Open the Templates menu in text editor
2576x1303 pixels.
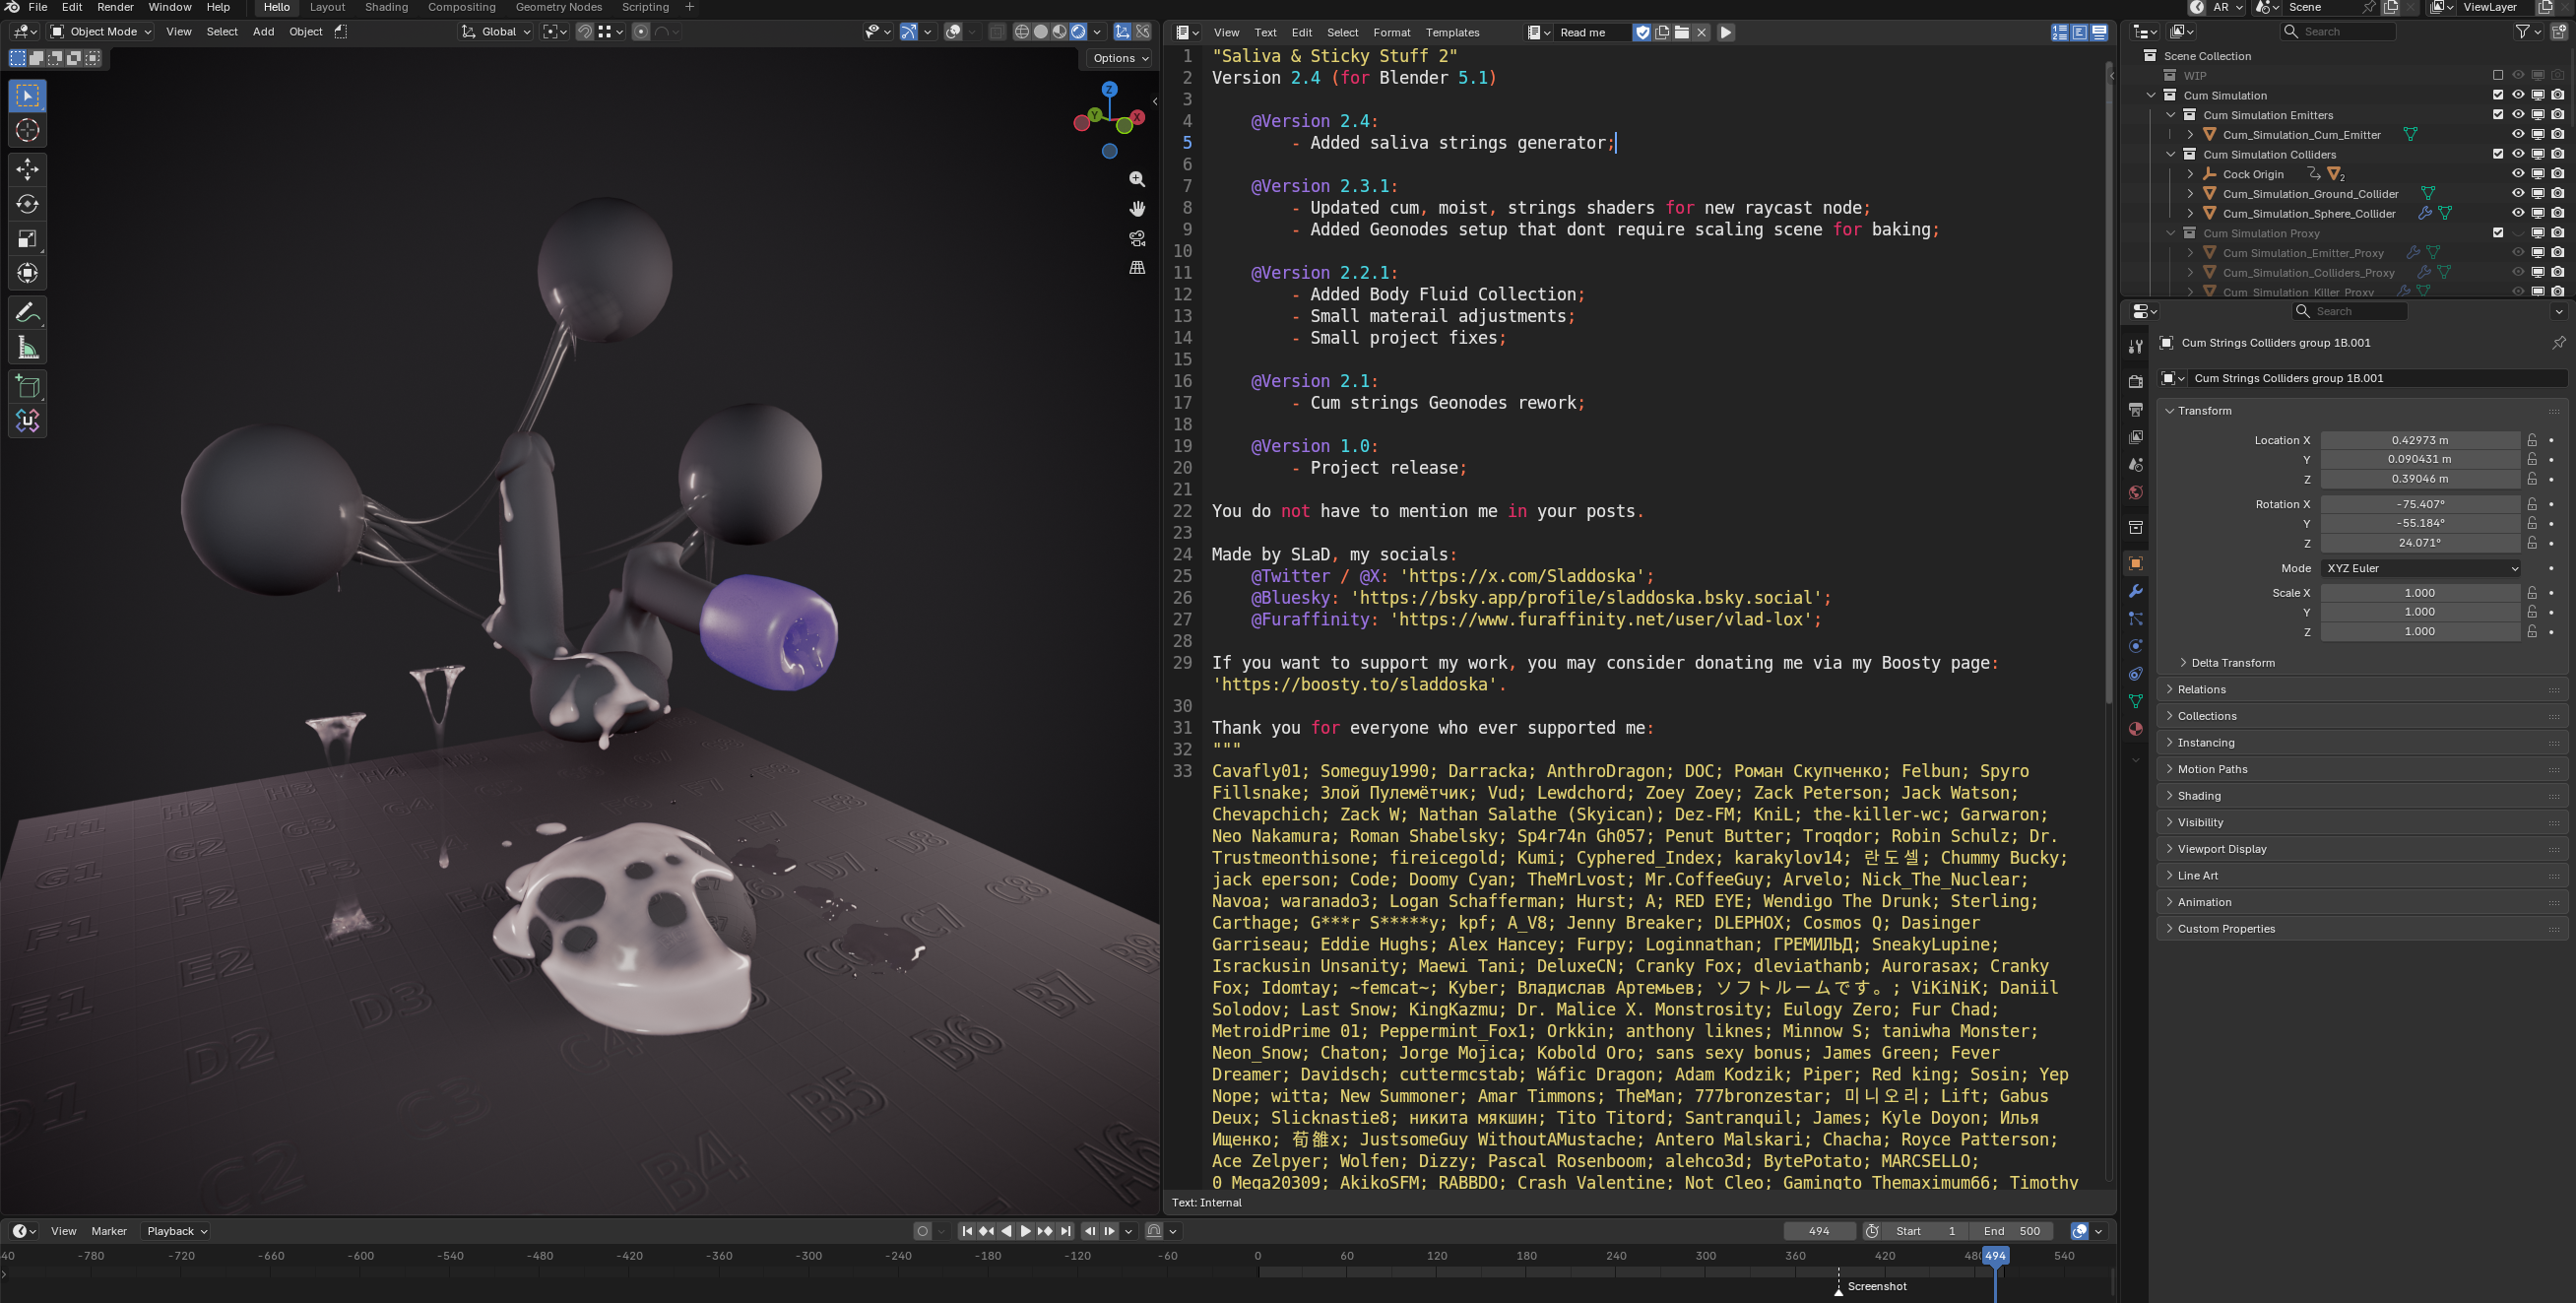tap(1452, 33)
